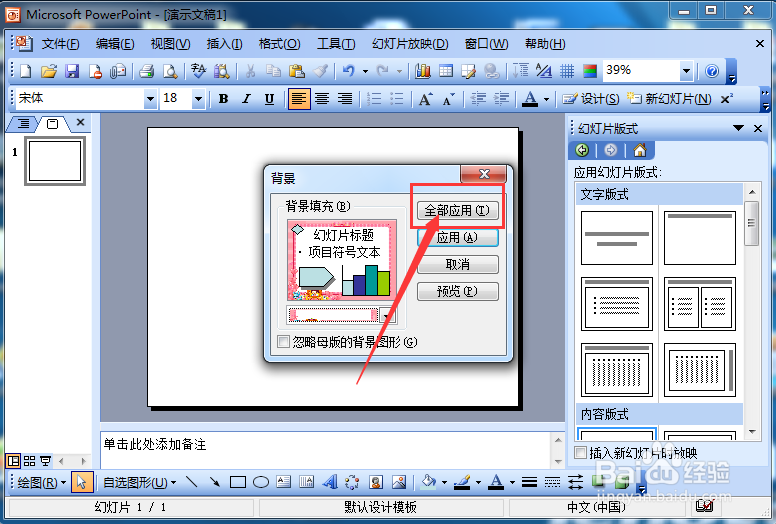Check Omit background graphics from master
Screen dimensions: 776x524
[283, 342]
